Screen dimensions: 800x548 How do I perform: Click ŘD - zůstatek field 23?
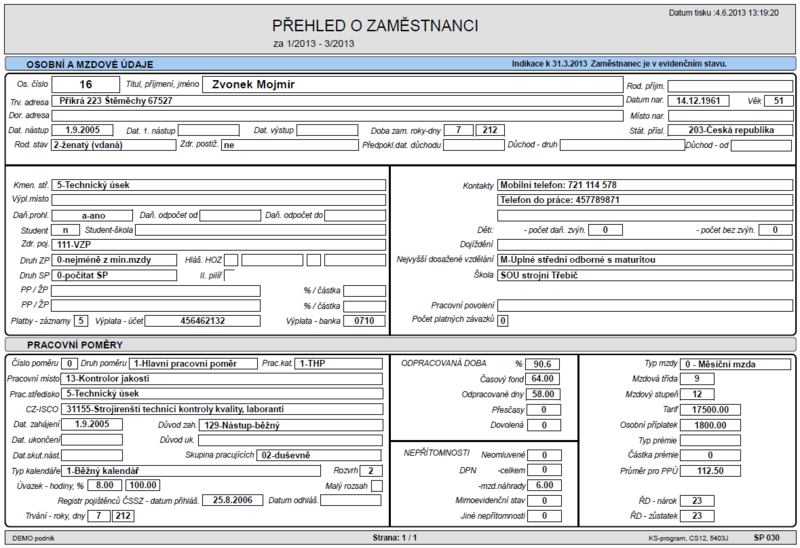[697, 516]
